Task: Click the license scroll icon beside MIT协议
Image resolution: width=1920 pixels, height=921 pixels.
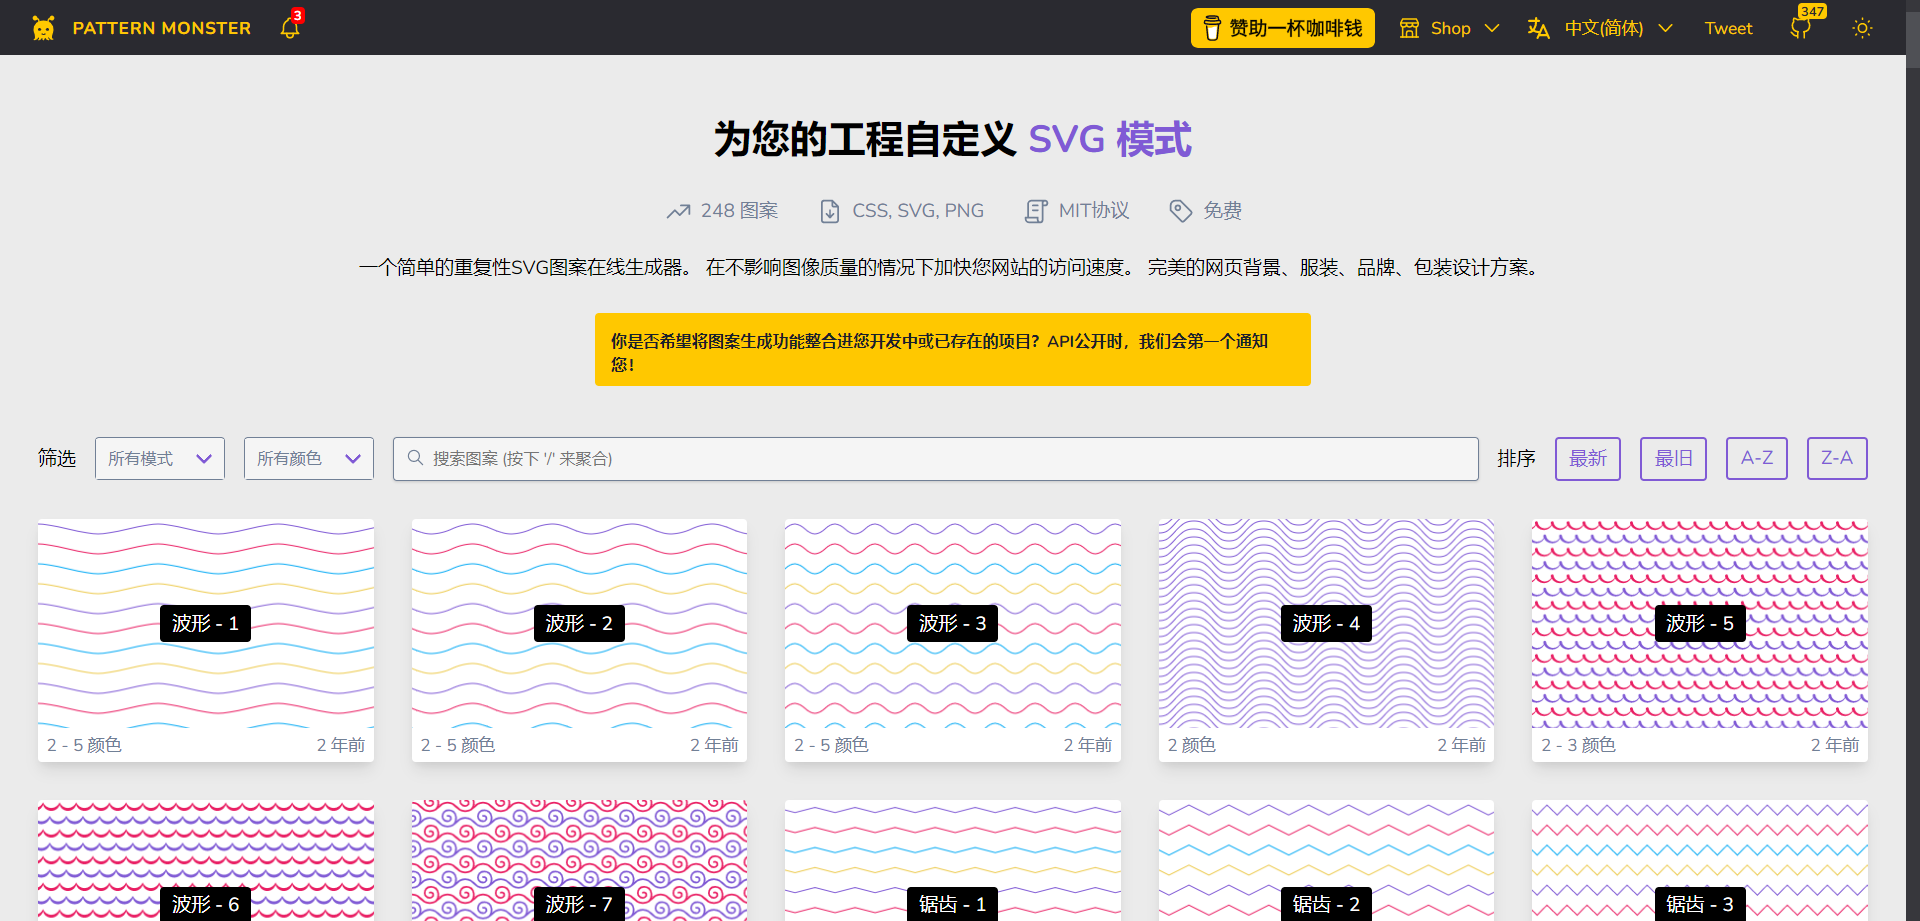Action: (x=1036, y=211)
